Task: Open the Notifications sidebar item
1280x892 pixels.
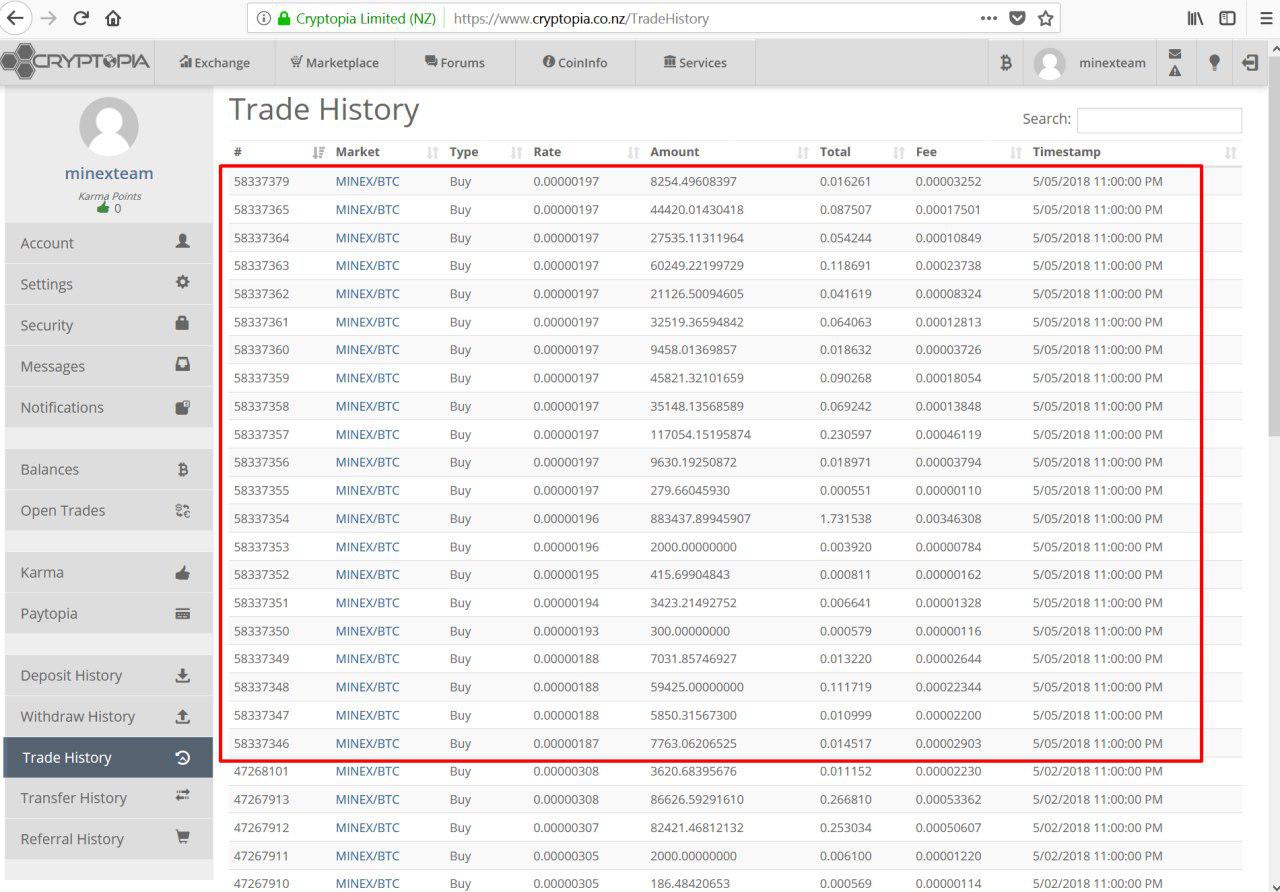Action: pos(108,407)
